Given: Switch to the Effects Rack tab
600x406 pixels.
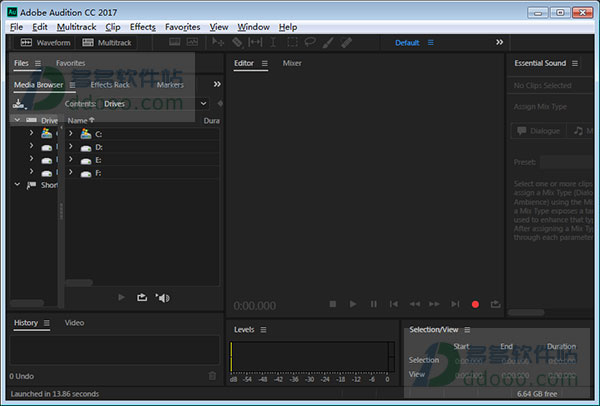Looking at the screenshot, I should pos(110,85).
